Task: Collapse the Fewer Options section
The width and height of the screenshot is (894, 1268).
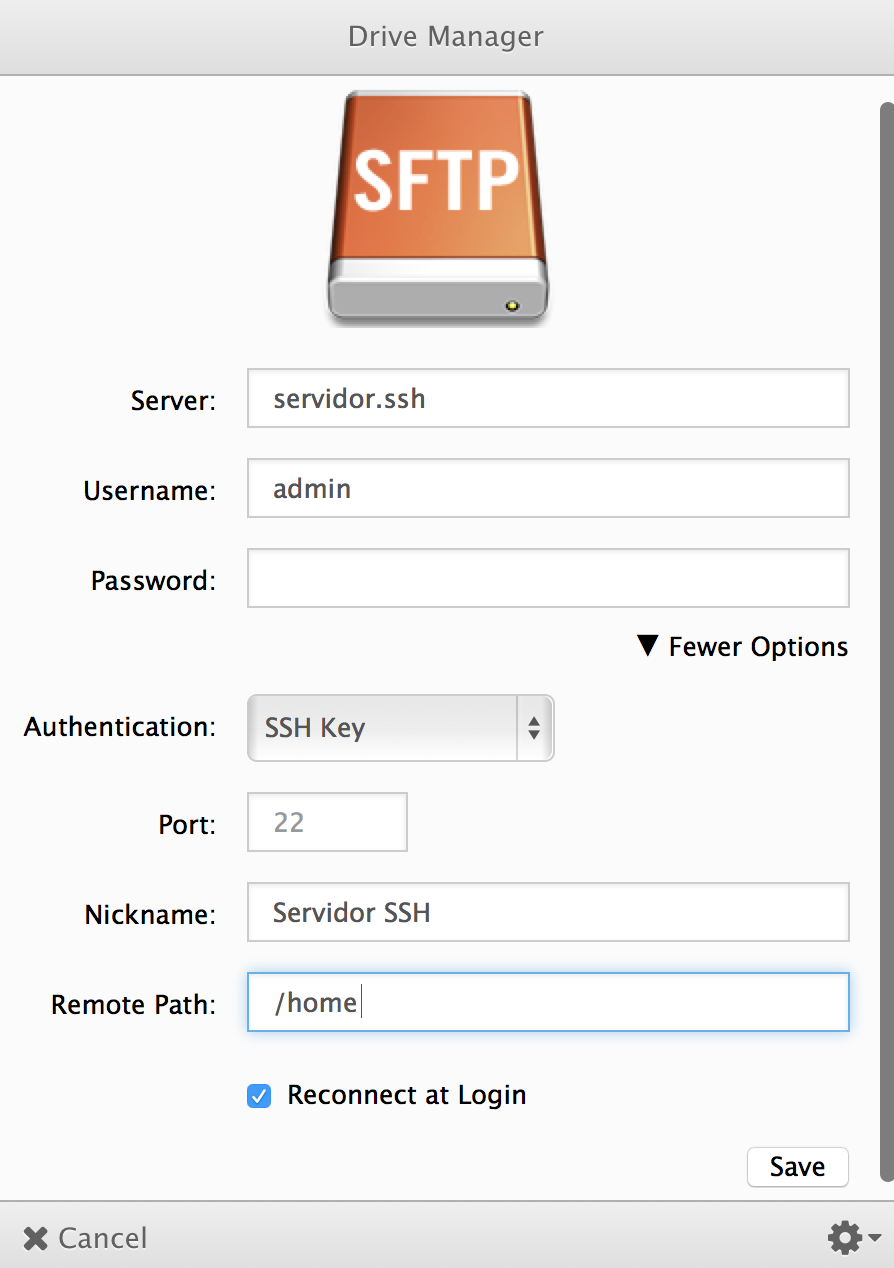Action: (742, 646)
